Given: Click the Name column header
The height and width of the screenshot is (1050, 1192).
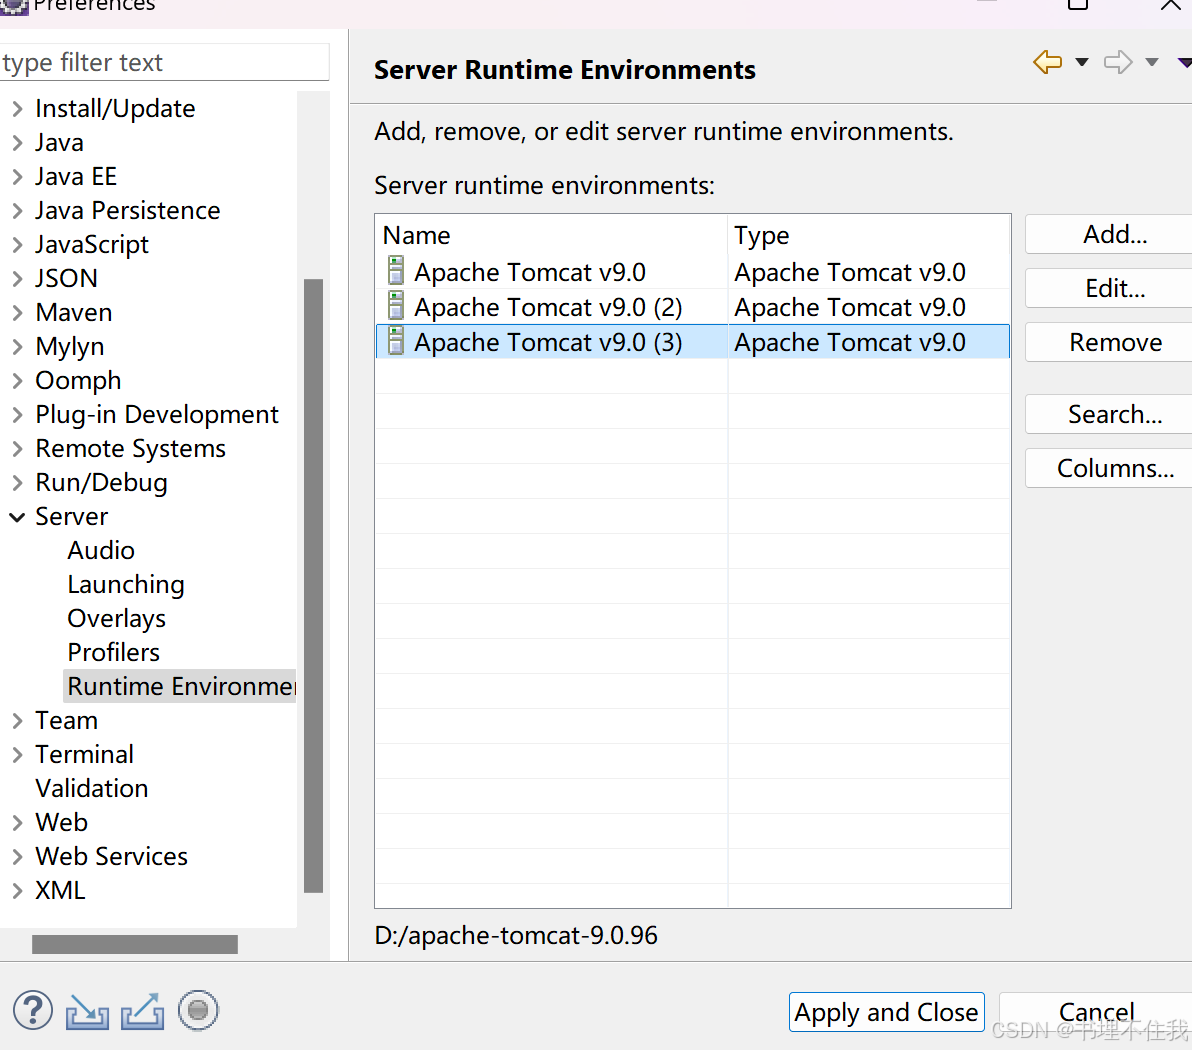Looking at the screenshot, I should tap(551, 235).
